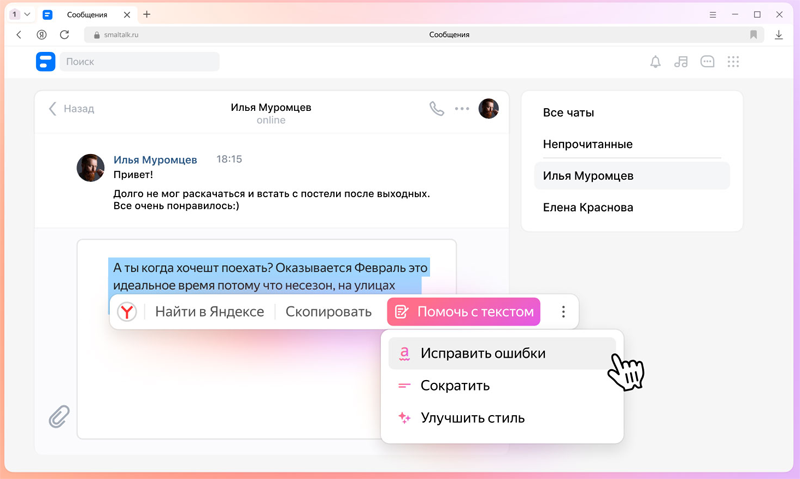
Task: Click the address bar showing smaltalk.ru
Action: 423,35
